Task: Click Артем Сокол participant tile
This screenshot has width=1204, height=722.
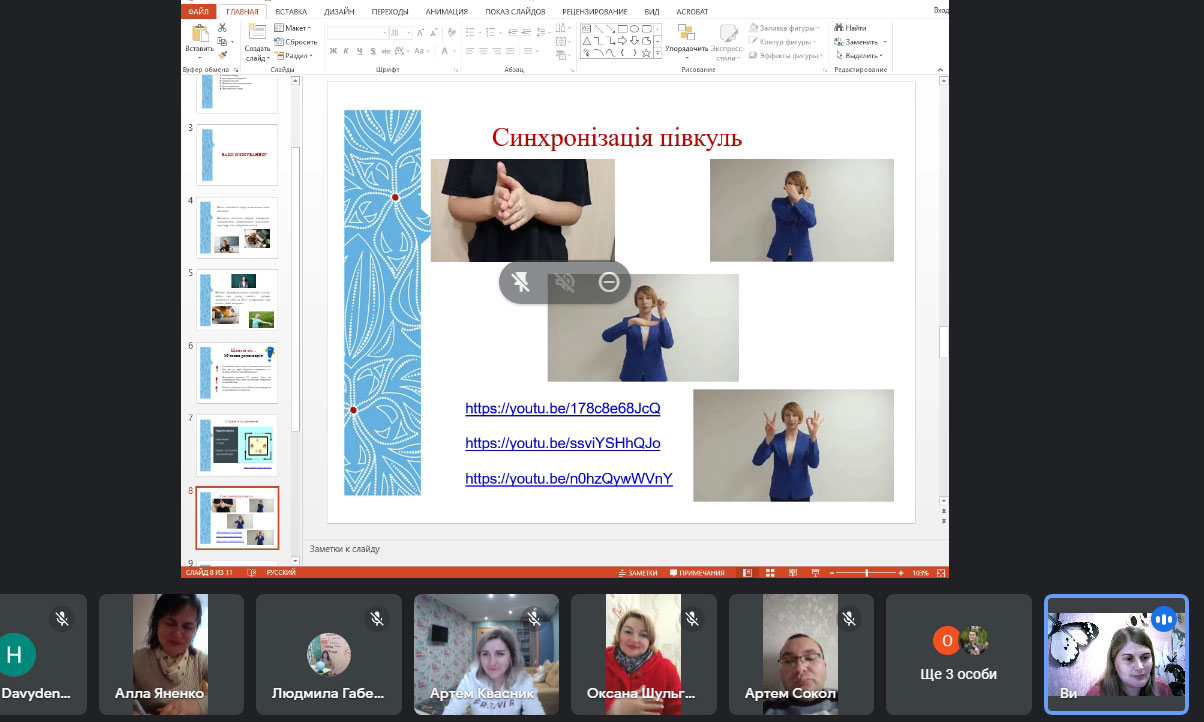Action: pos(802,654)
